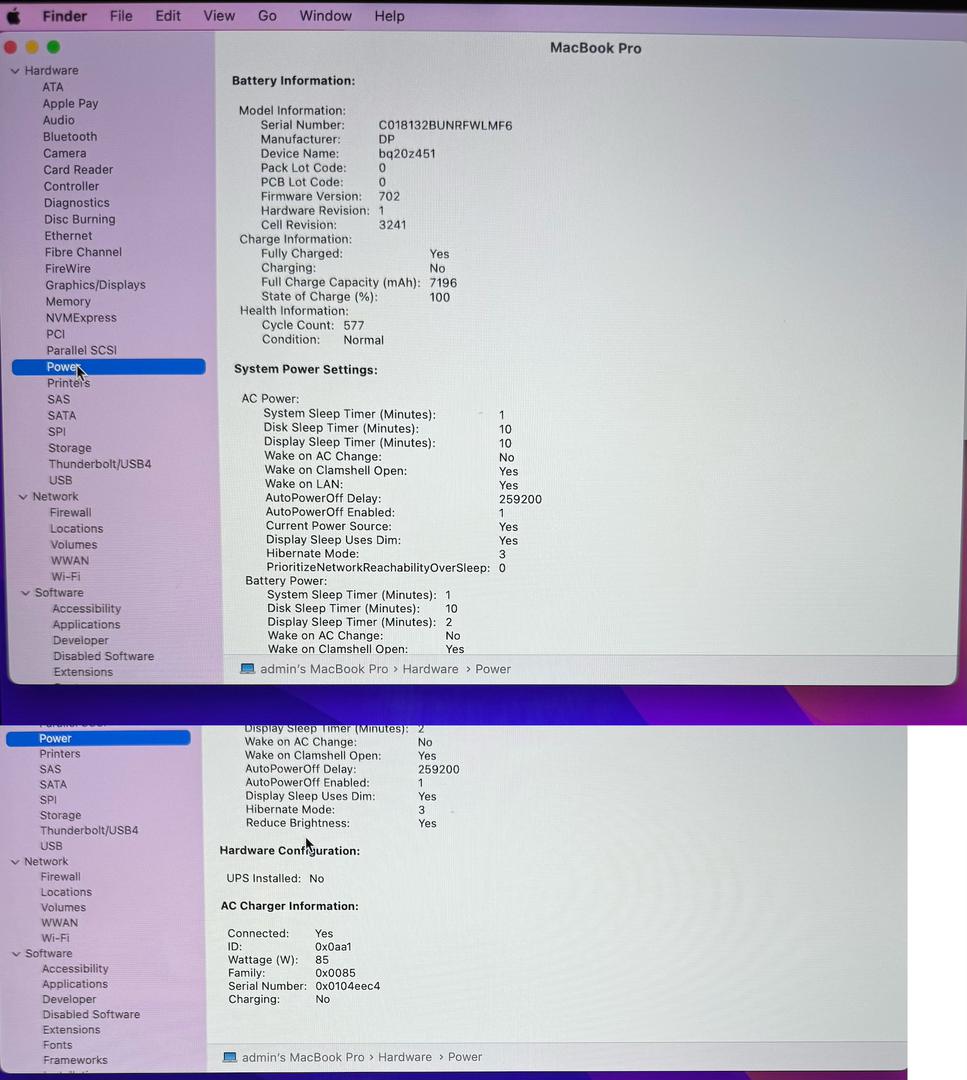Click "Hardware" in lower window path bar
This screenshot has height=1080, width=967.
[405, 1057]
